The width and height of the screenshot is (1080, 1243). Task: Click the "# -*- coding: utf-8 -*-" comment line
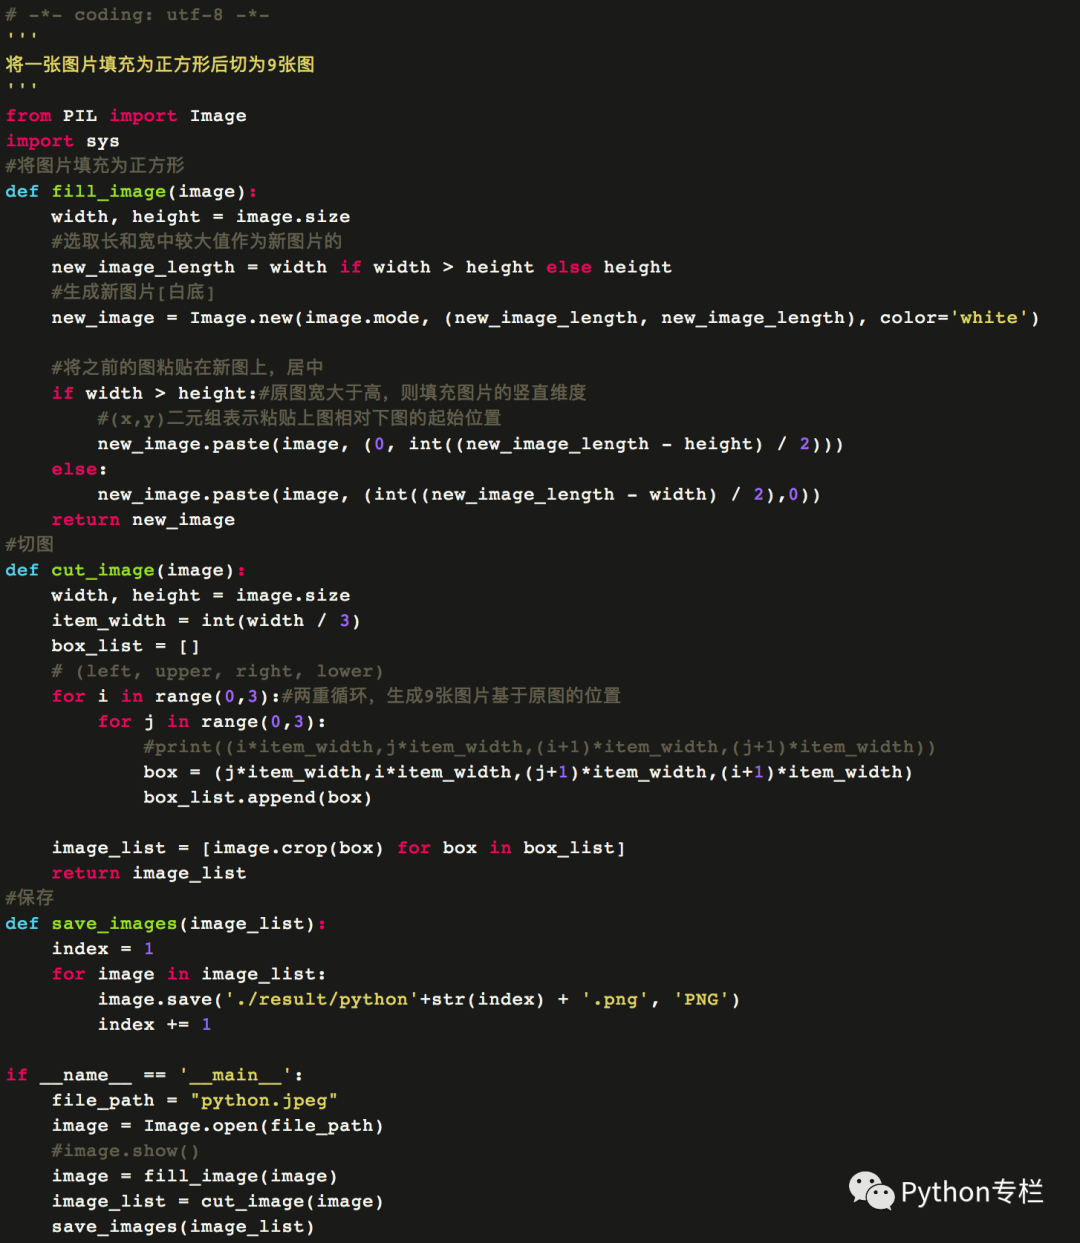pyautogui.click(x=137, y=15)
